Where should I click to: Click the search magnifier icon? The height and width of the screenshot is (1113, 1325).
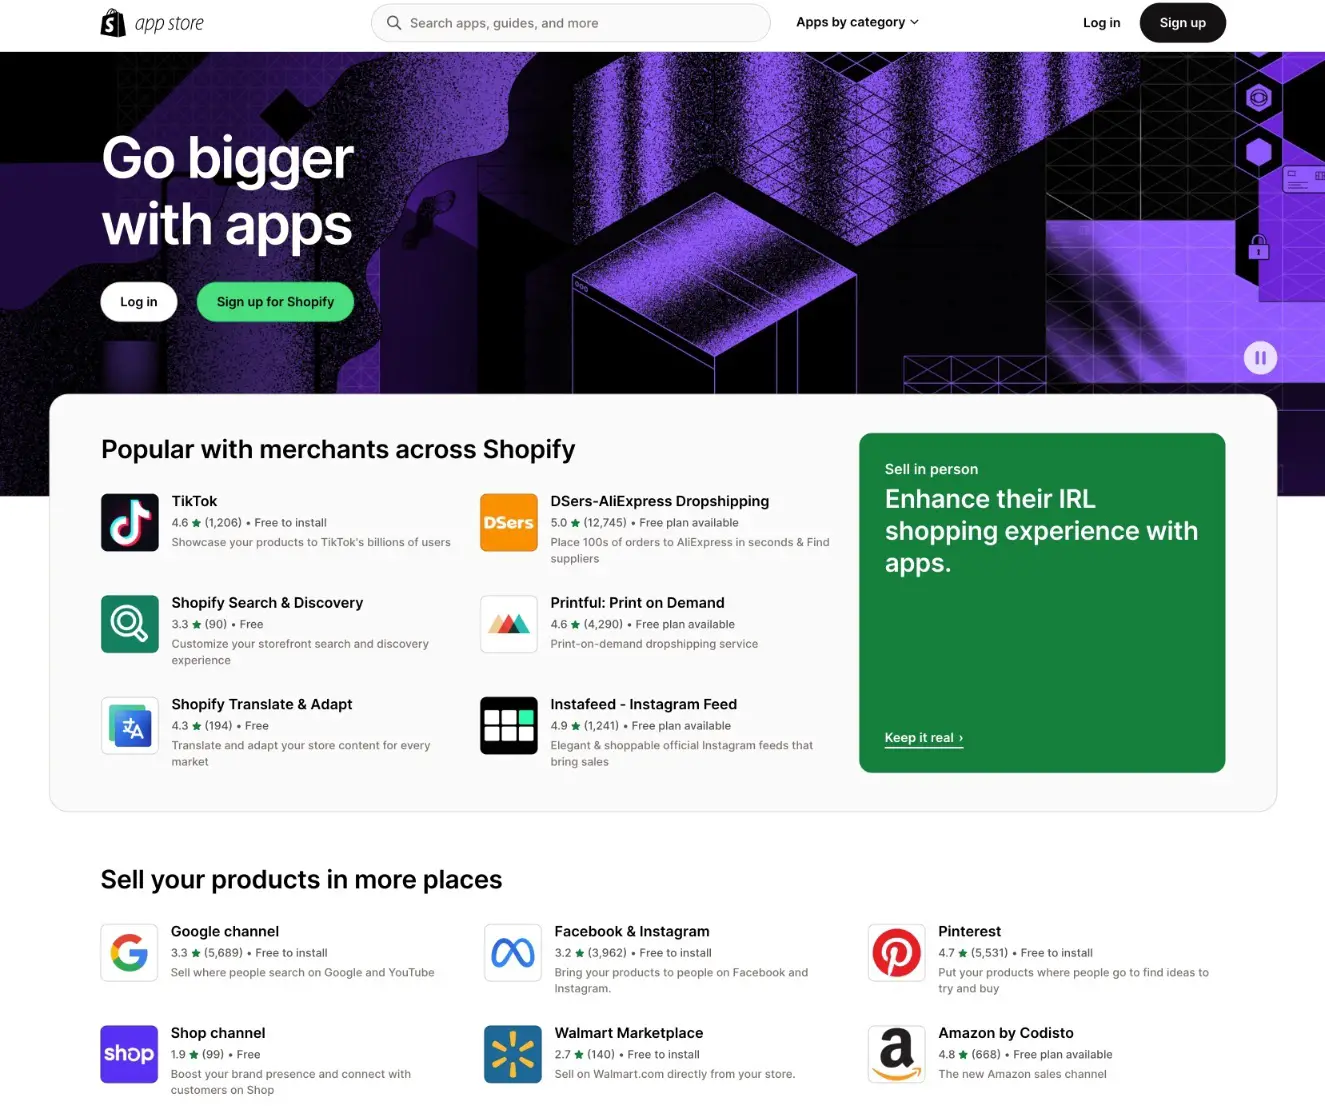click(394, 23)
